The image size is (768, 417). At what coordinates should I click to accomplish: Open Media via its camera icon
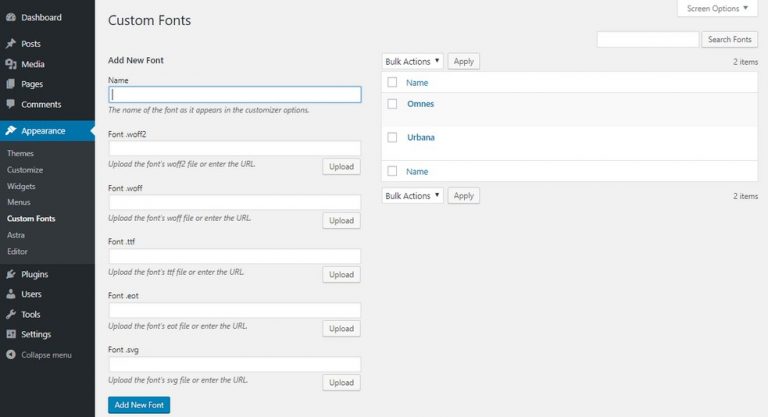[x=11, y=64]
